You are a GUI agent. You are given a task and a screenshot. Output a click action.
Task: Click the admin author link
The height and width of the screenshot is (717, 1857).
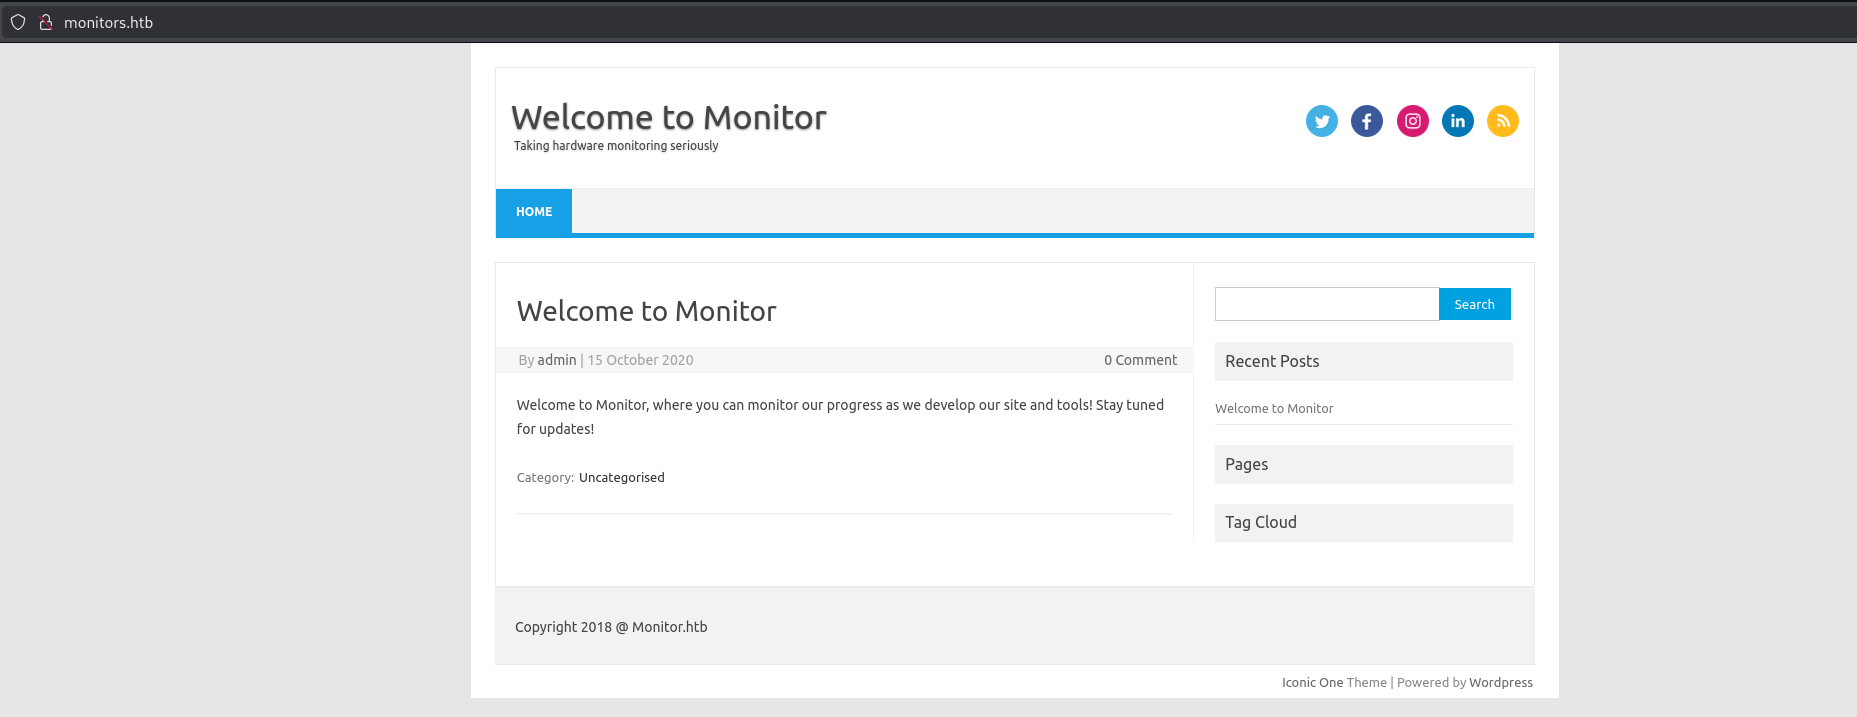click(557, 360)
